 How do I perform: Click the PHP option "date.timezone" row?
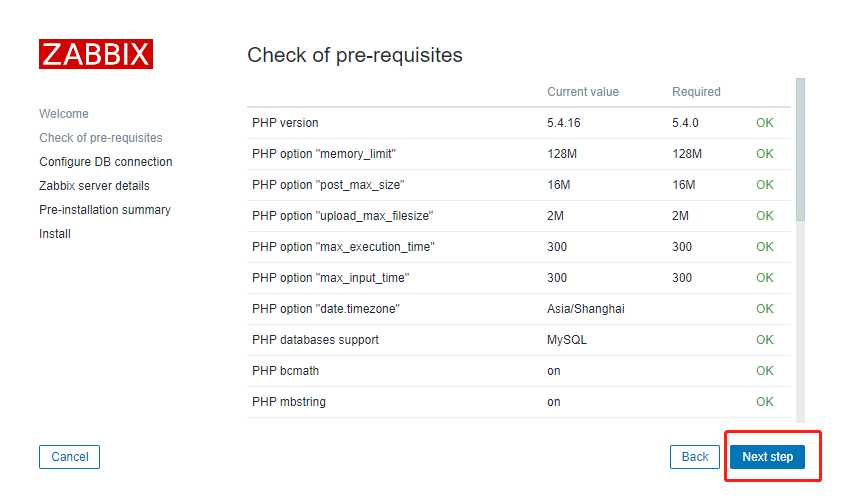[332, 309]
